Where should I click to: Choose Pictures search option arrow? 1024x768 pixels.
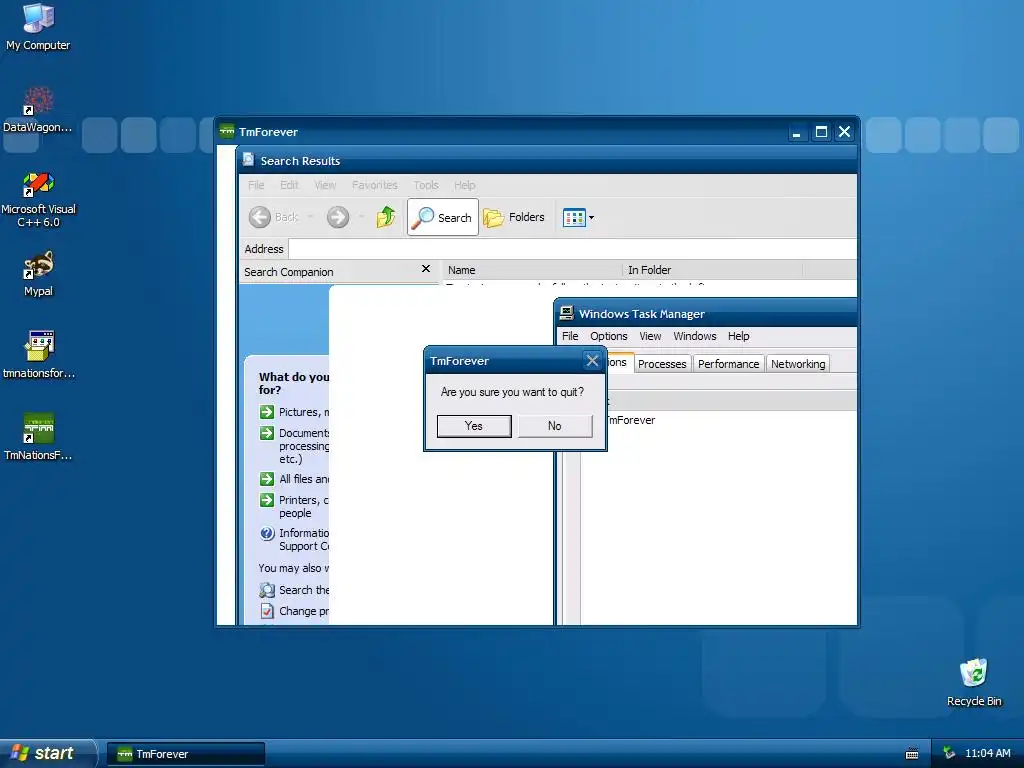click(266, 411)
